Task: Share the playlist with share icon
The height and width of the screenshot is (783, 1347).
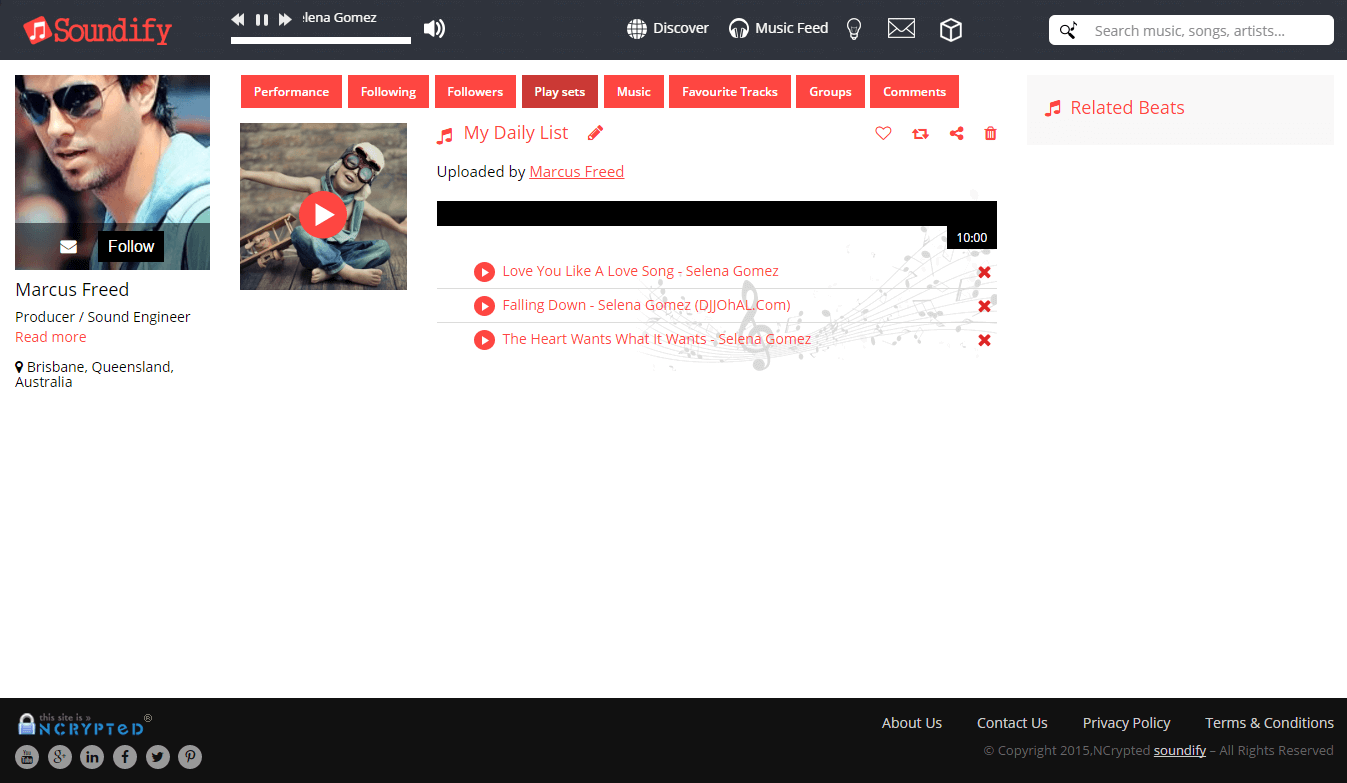Action: coord(957,133)
